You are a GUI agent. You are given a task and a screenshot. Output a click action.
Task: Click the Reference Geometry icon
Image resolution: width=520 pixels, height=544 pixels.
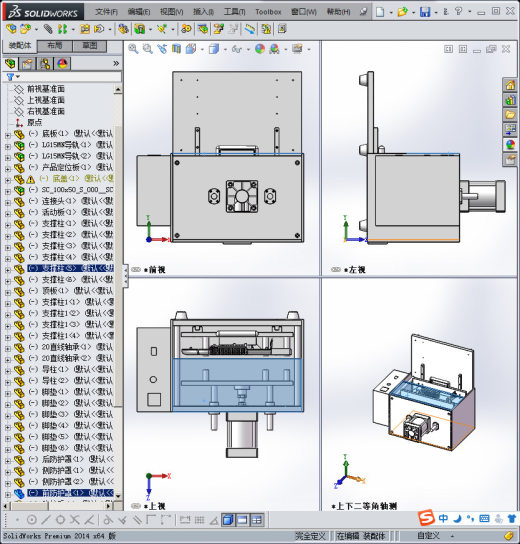(162, 29)
